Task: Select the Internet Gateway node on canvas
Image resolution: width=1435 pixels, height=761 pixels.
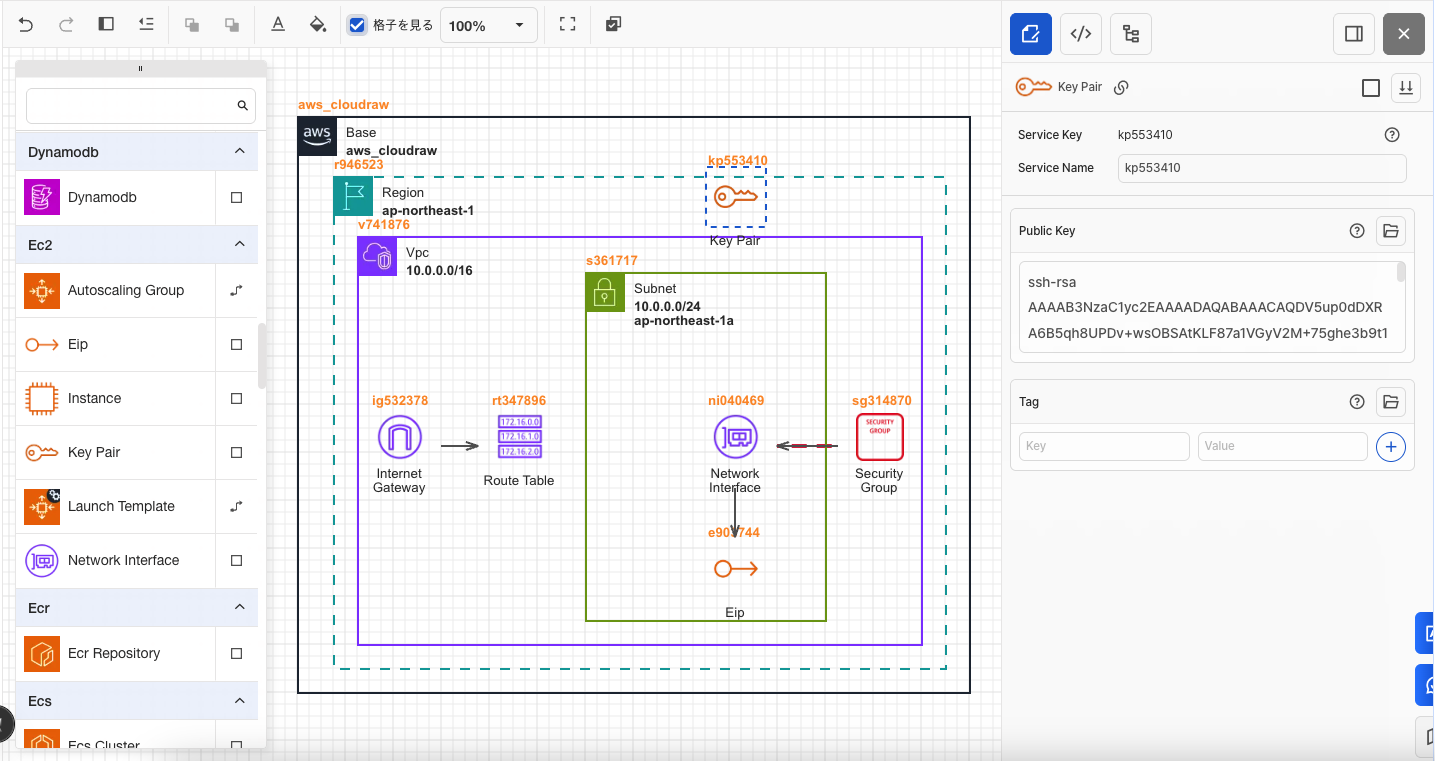Action: (399, 438)
